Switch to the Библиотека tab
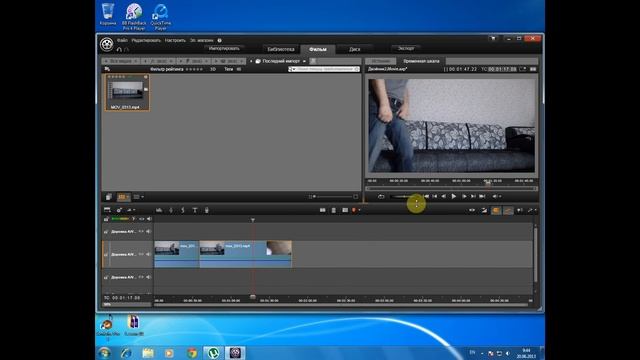Image resolution: width=640 pixels, height=360 pixels. point(281,49)
